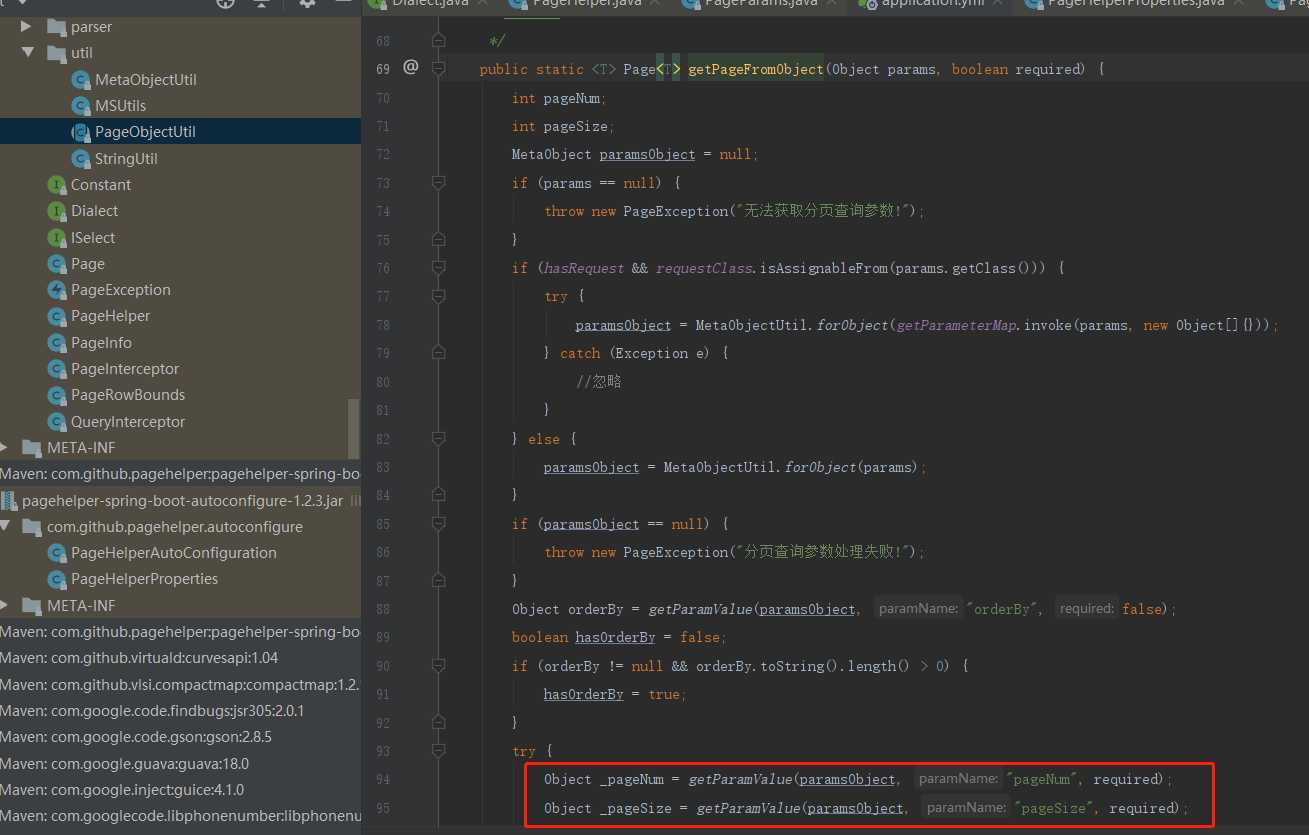Select Maven: com.google.guava:guava:18.0 library
Screen dimensions: 1309x835
(x=125, y=764)
